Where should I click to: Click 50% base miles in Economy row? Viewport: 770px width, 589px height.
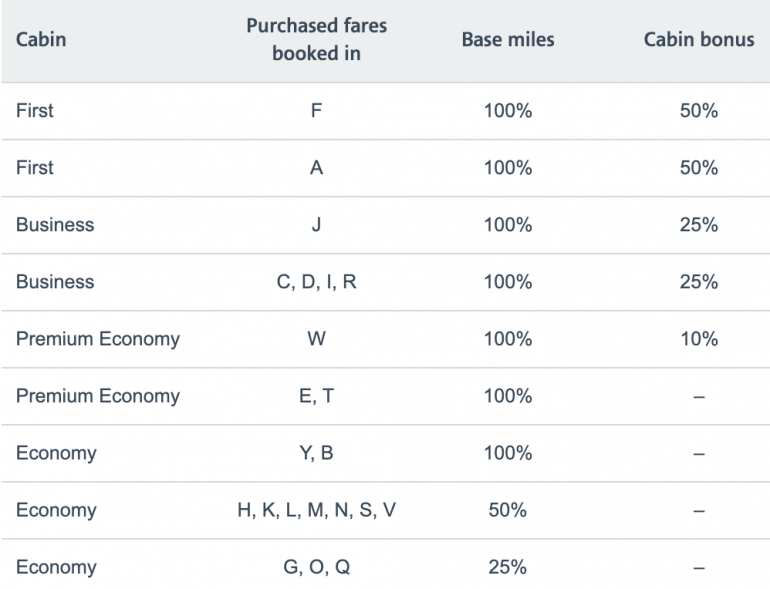tap(508, 510)
